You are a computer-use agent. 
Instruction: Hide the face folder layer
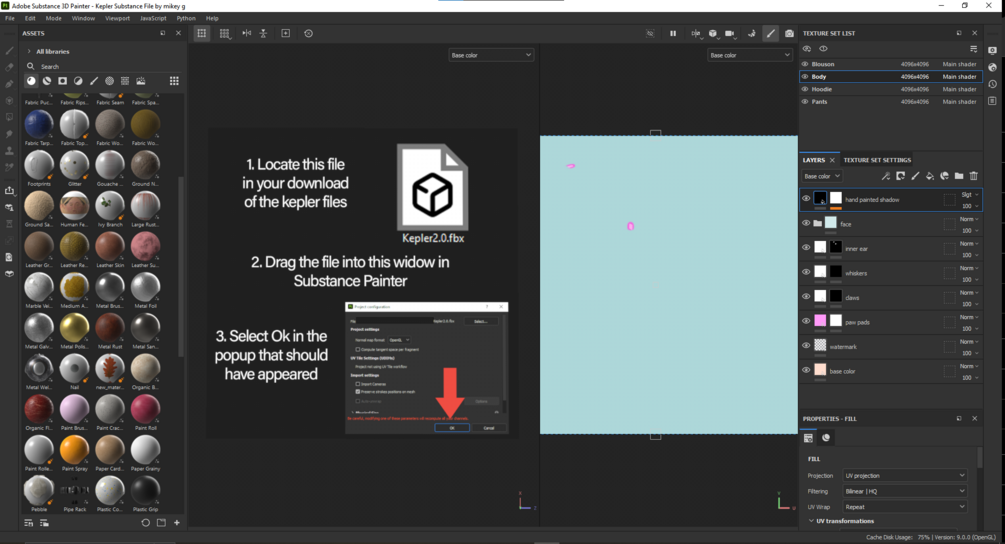[806, 224]
